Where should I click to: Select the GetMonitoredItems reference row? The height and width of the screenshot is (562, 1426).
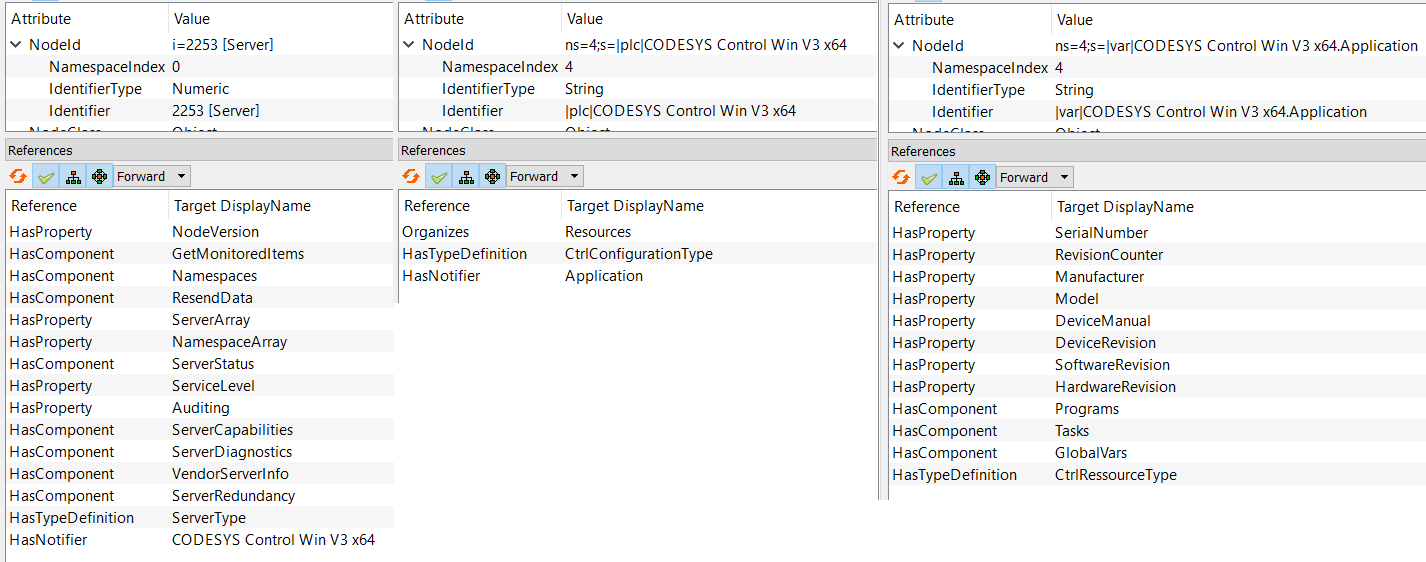(x=200, y=254)
